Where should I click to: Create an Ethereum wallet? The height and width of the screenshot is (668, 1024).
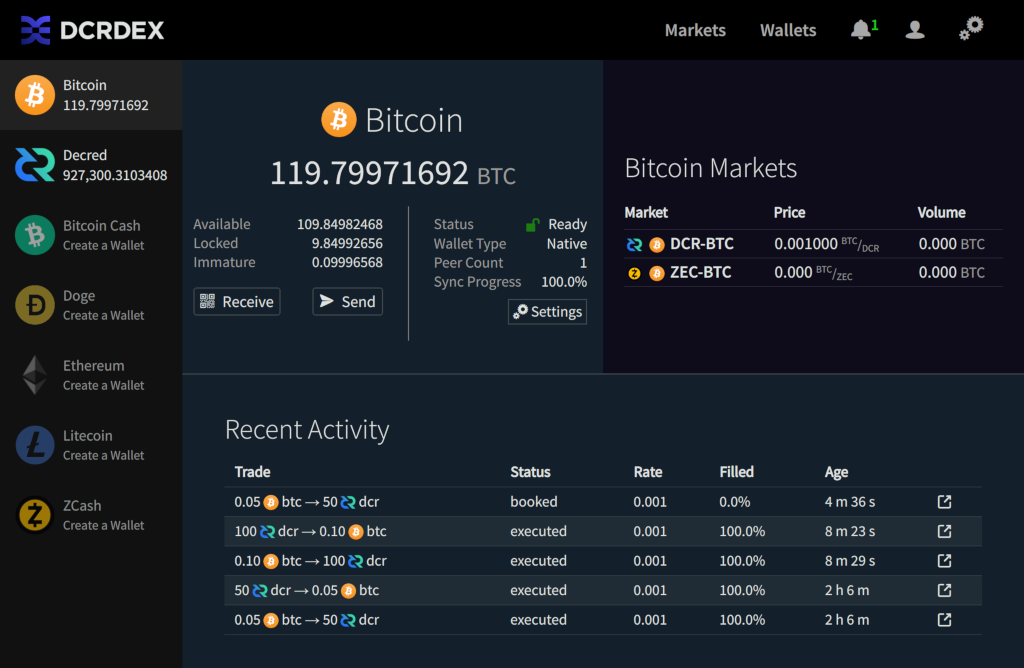click(103, 385)
